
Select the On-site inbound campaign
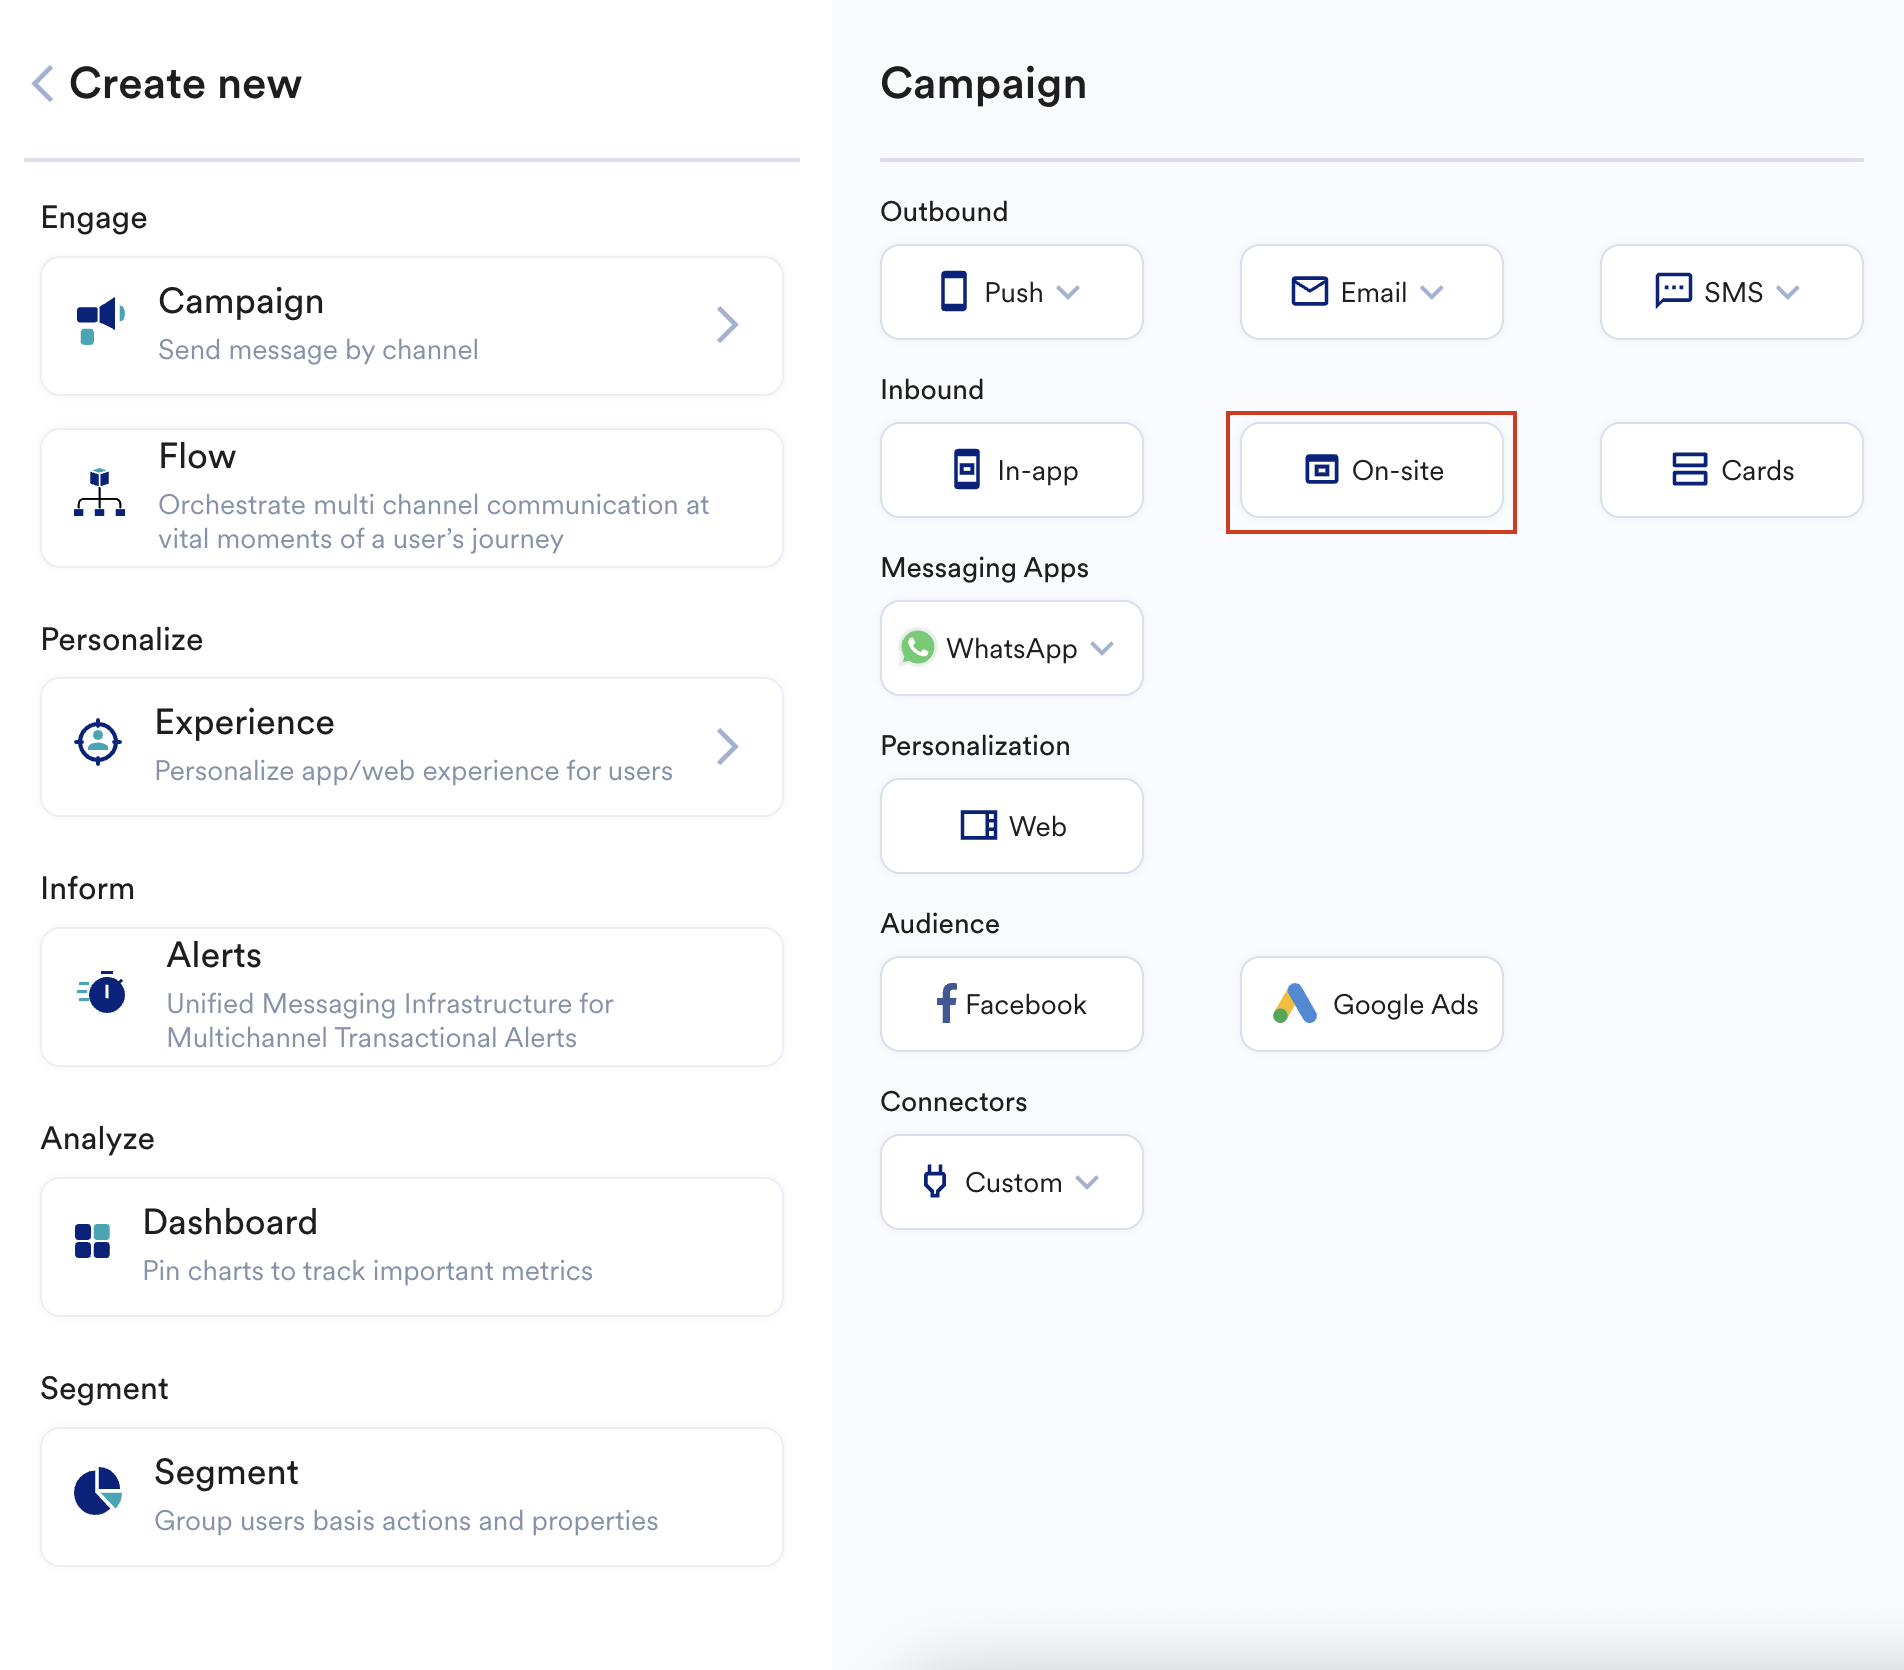pos(1371,470)
